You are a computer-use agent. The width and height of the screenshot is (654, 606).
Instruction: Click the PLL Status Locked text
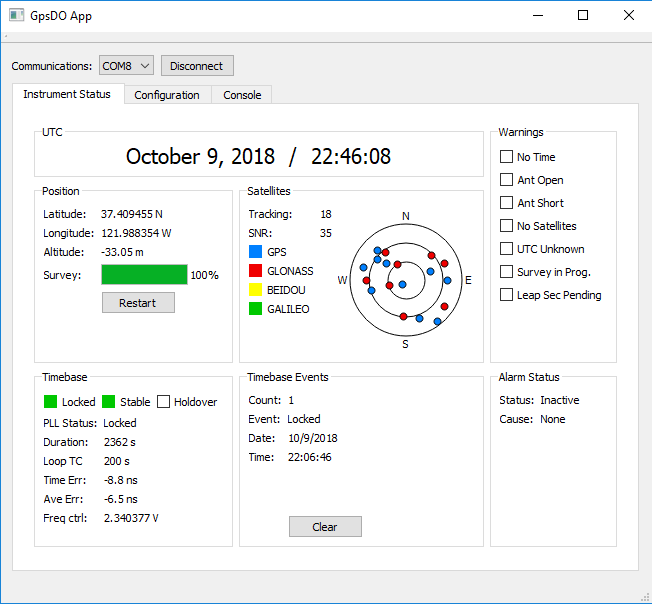120,423
